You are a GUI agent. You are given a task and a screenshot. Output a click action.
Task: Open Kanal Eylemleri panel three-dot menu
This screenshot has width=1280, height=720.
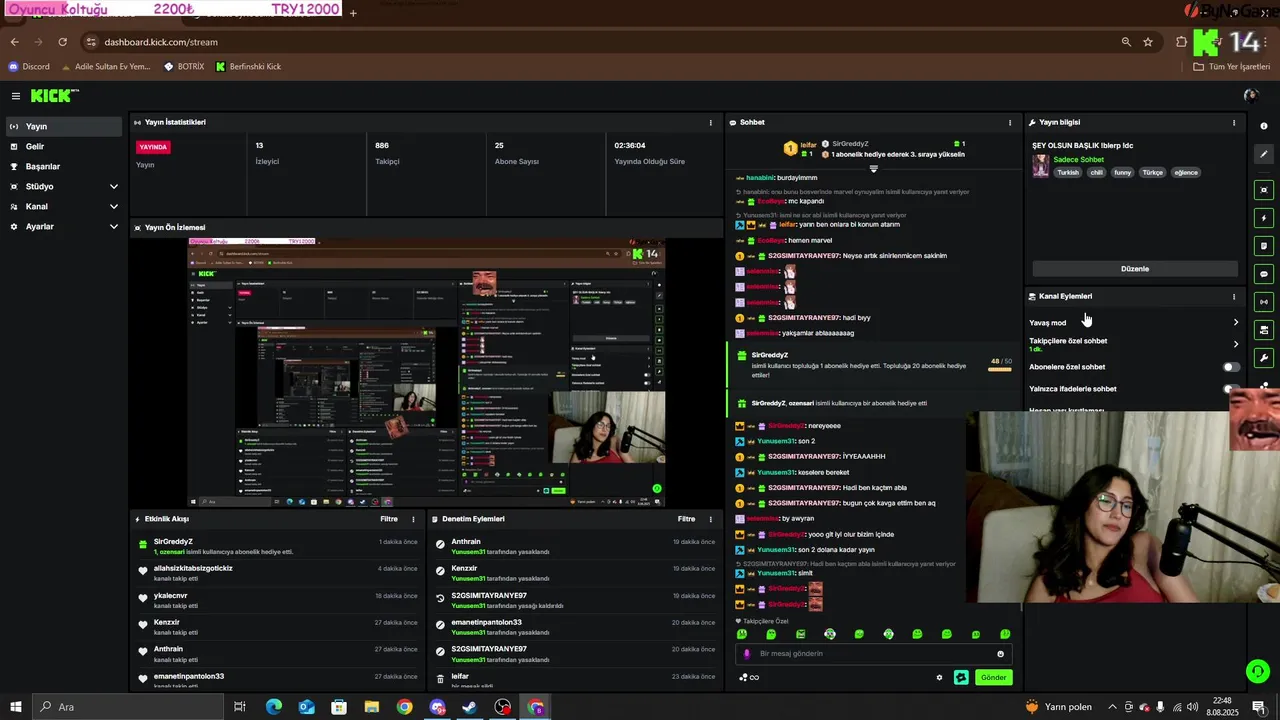(1234, 296)
